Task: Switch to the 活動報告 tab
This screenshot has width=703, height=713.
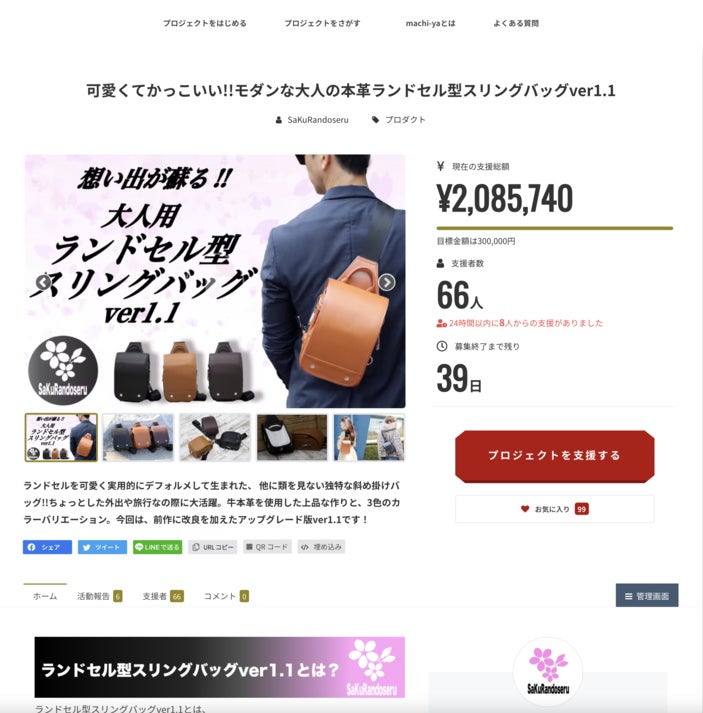Action: pos(100,596)
